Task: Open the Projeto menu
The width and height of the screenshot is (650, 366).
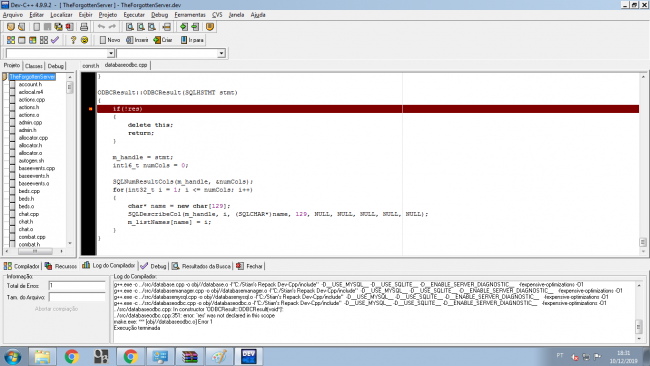Action: (108, 15)
